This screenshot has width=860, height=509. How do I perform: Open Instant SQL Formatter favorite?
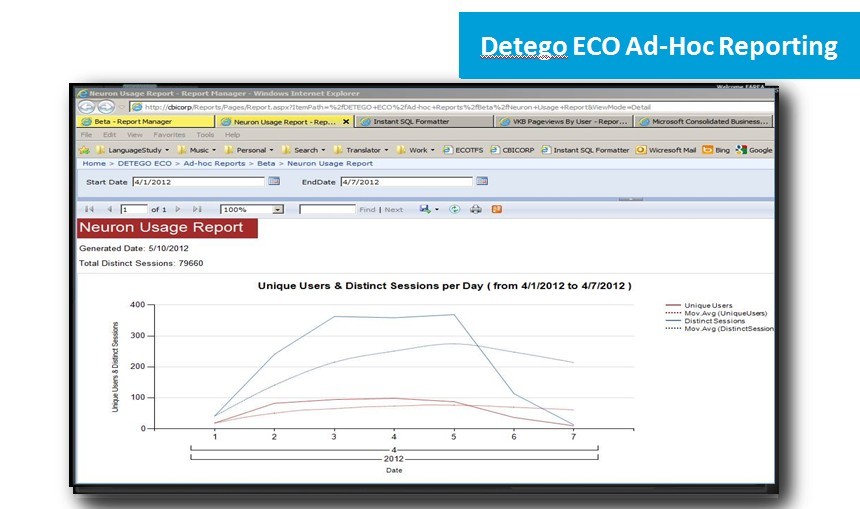click(585, 150)
